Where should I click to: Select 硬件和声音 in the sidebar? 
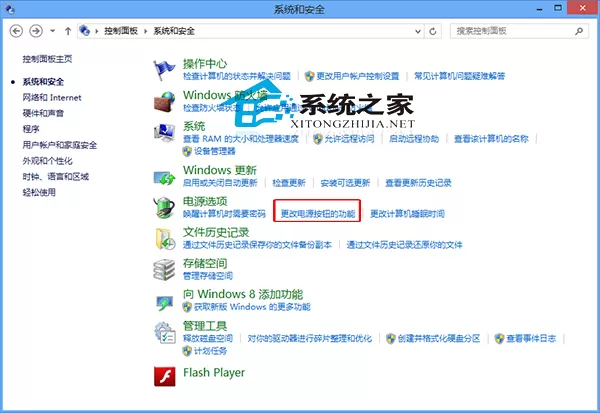[x=43, y=113]
